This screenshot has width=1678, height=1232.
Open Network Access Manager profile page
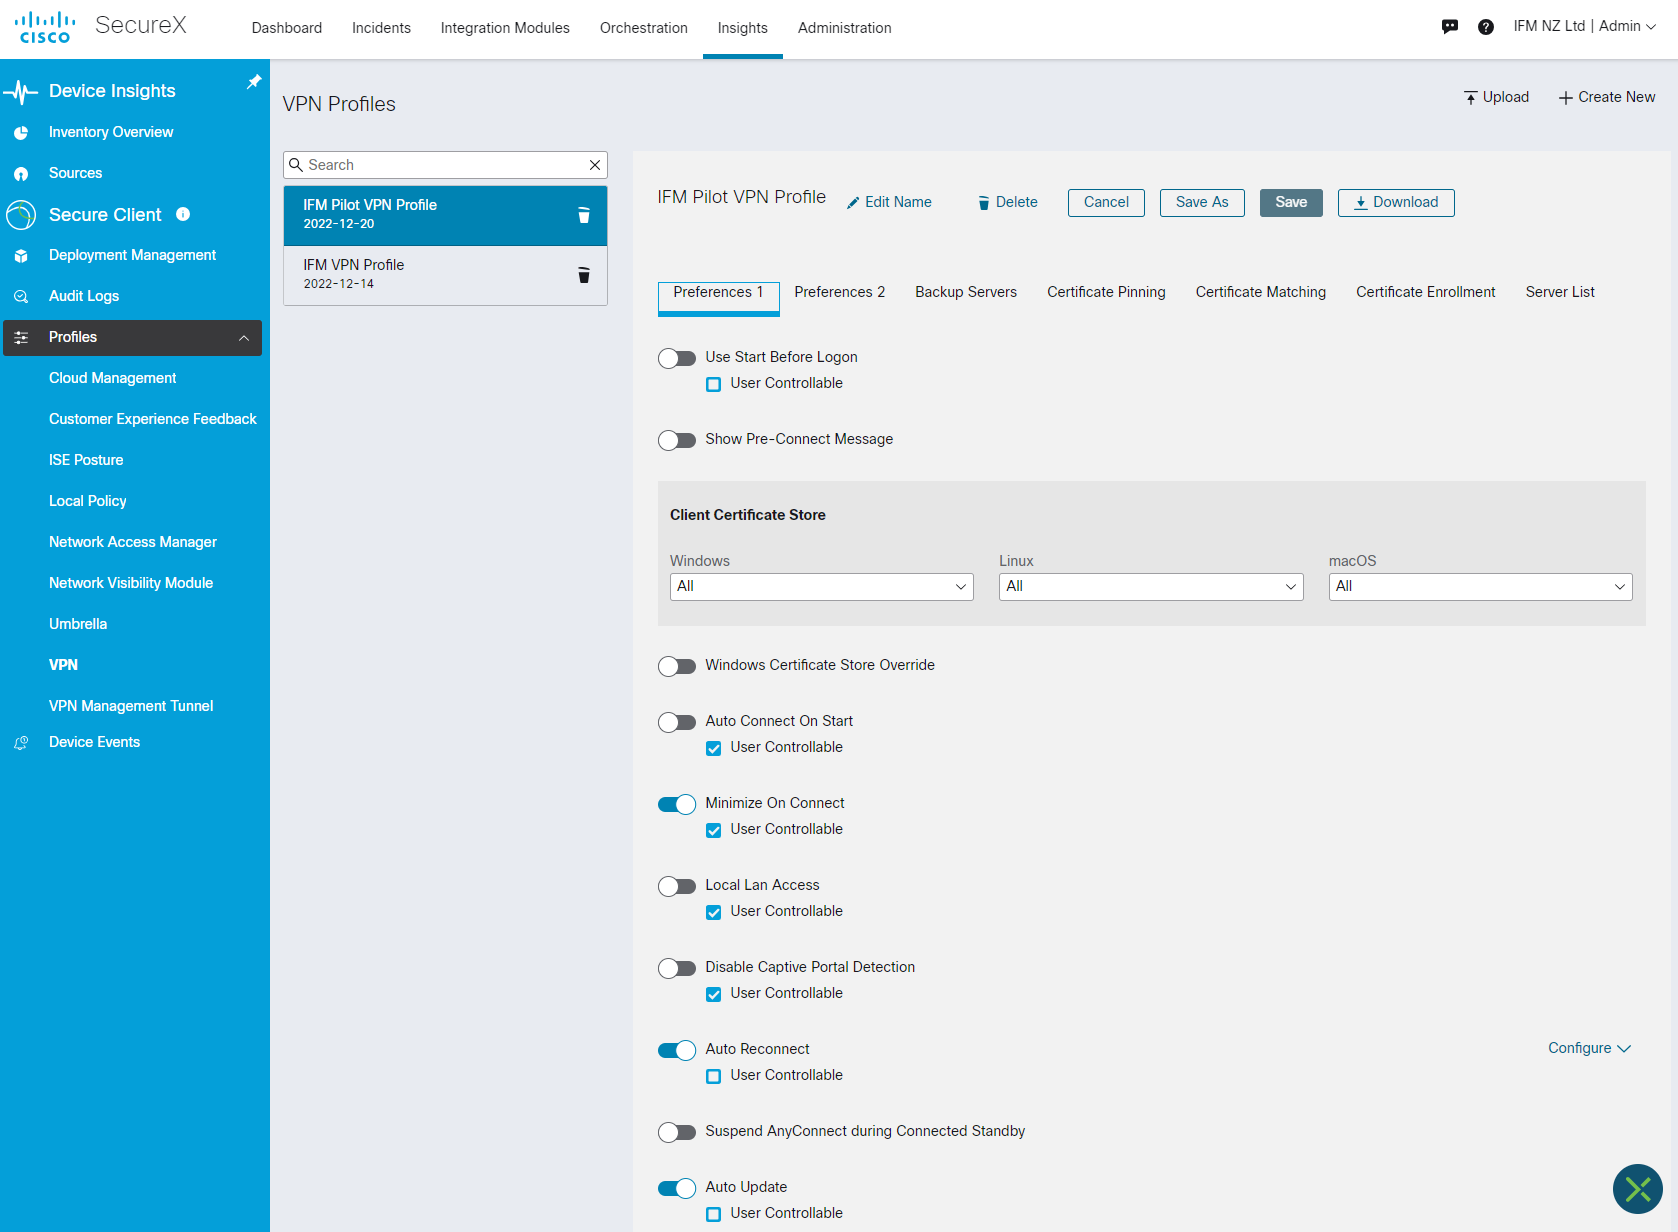(x=133, y=542)
